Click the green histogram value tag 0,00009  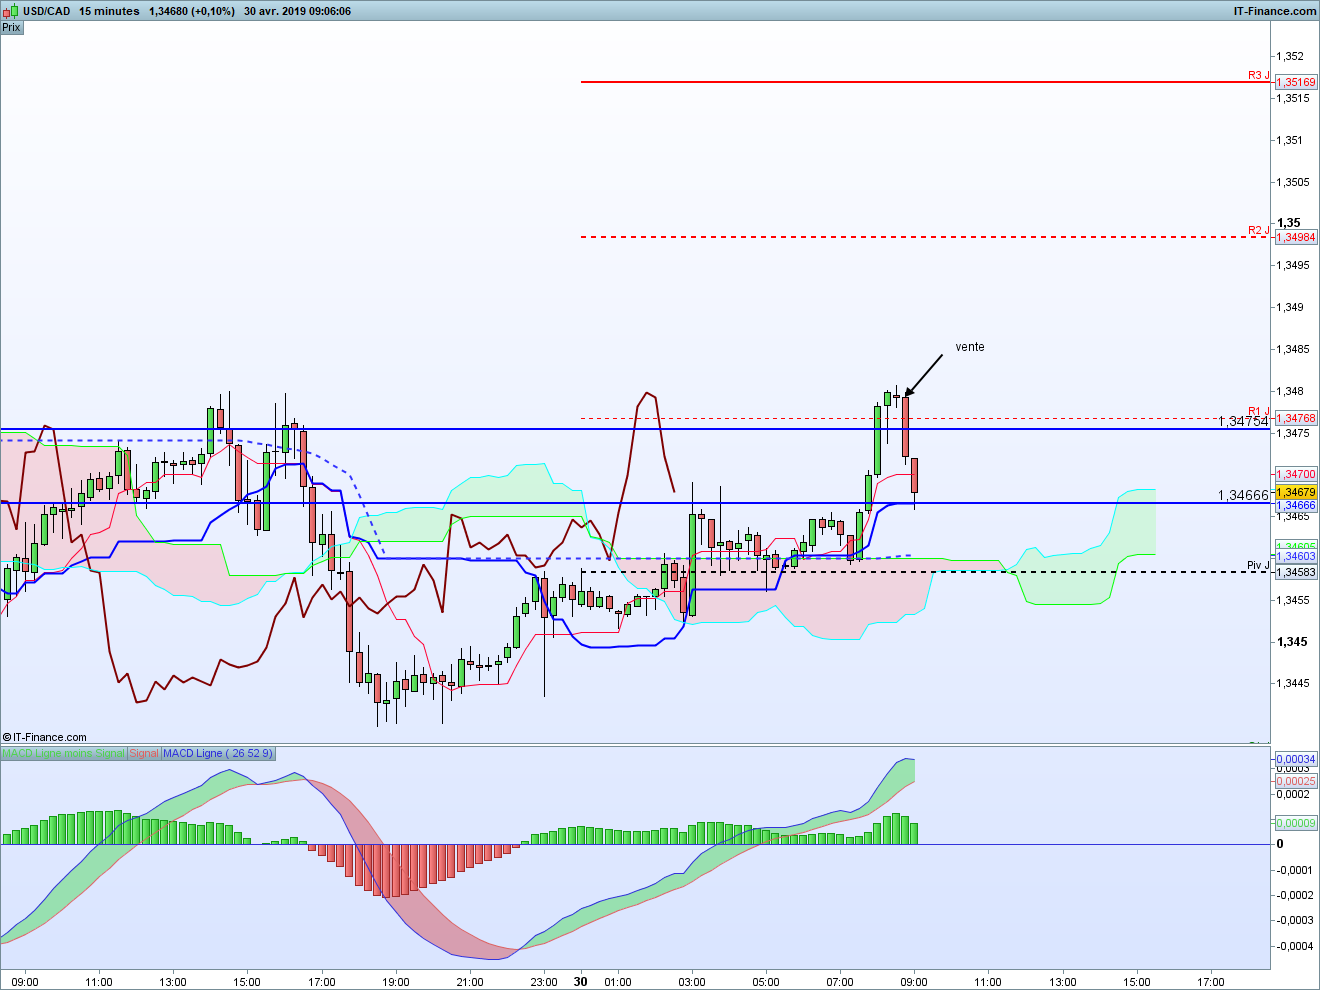pyautogui.click(x=1296, y=823)
